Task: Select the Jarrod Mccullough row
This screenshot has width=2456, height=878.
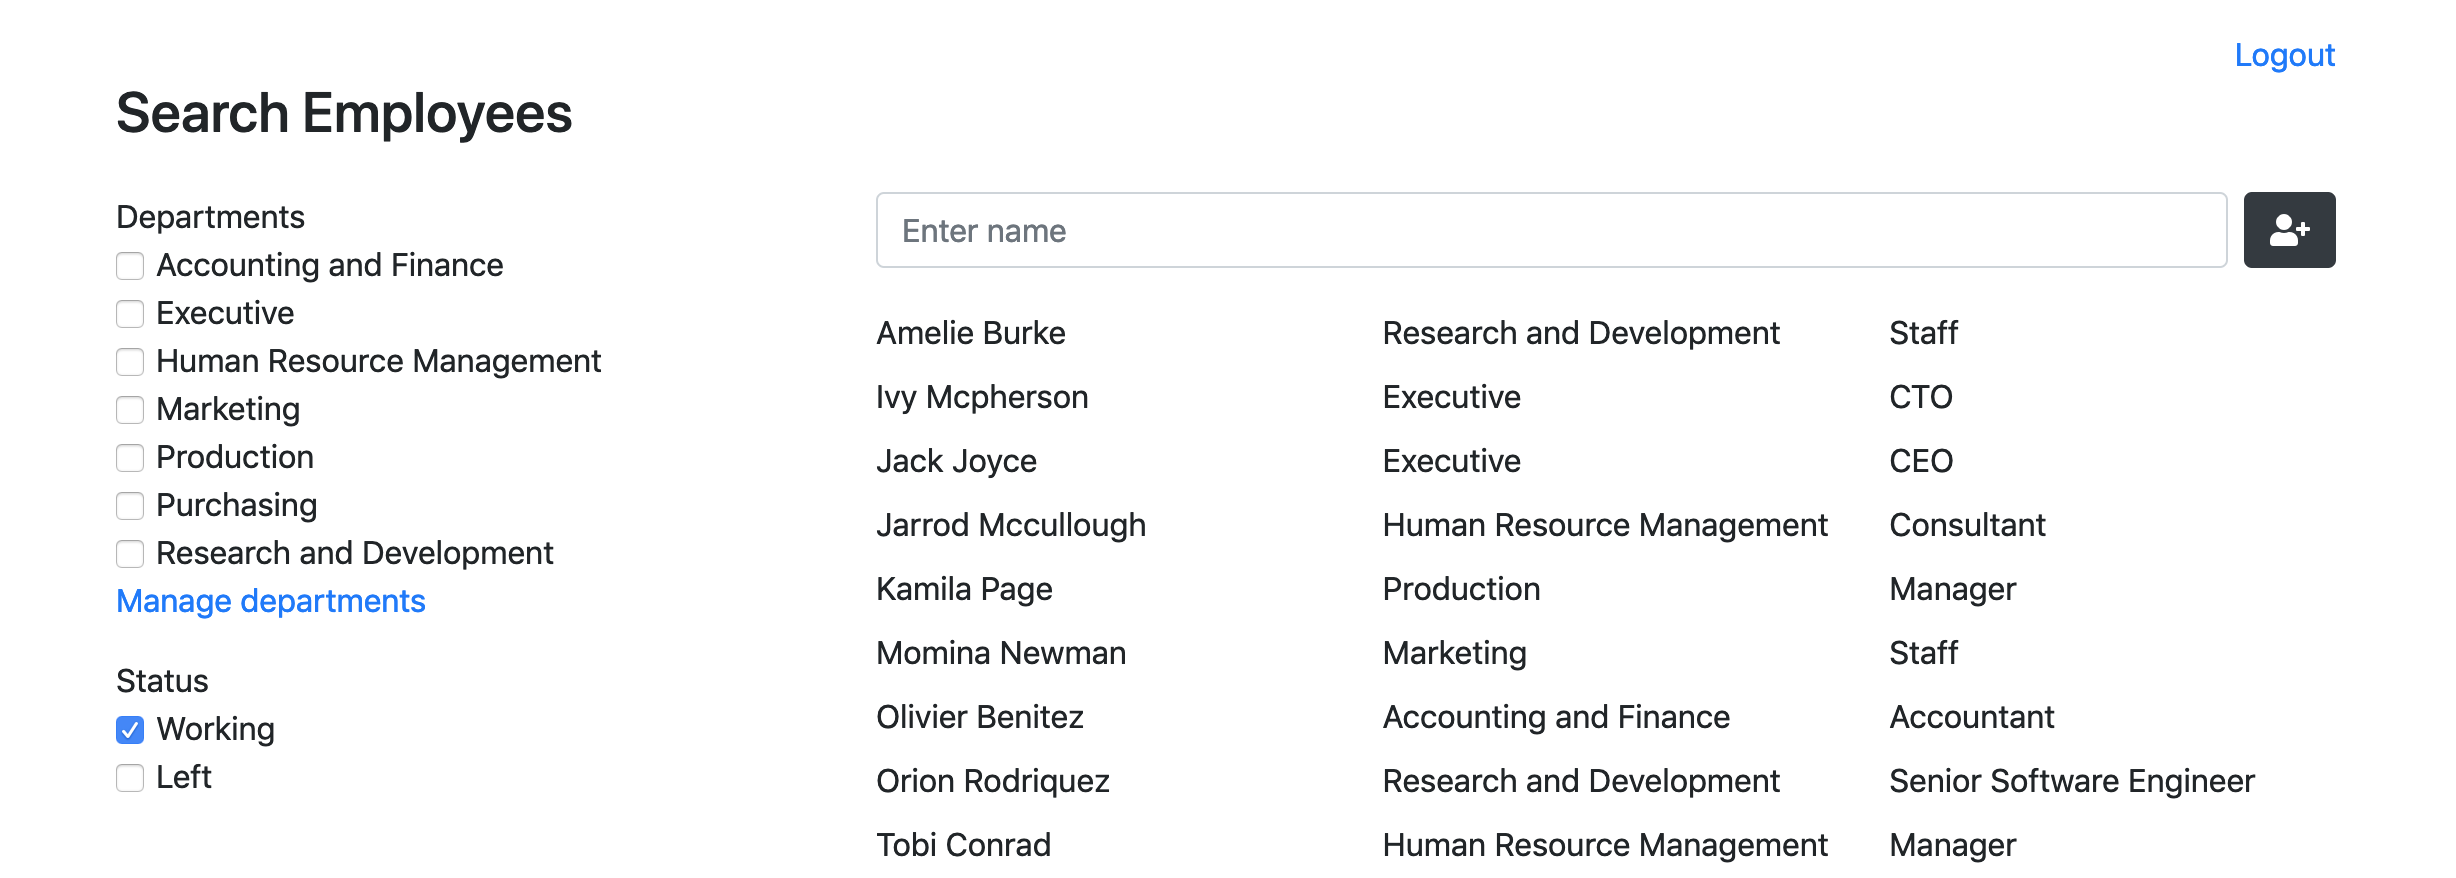Action: [x=1606, y=525]
